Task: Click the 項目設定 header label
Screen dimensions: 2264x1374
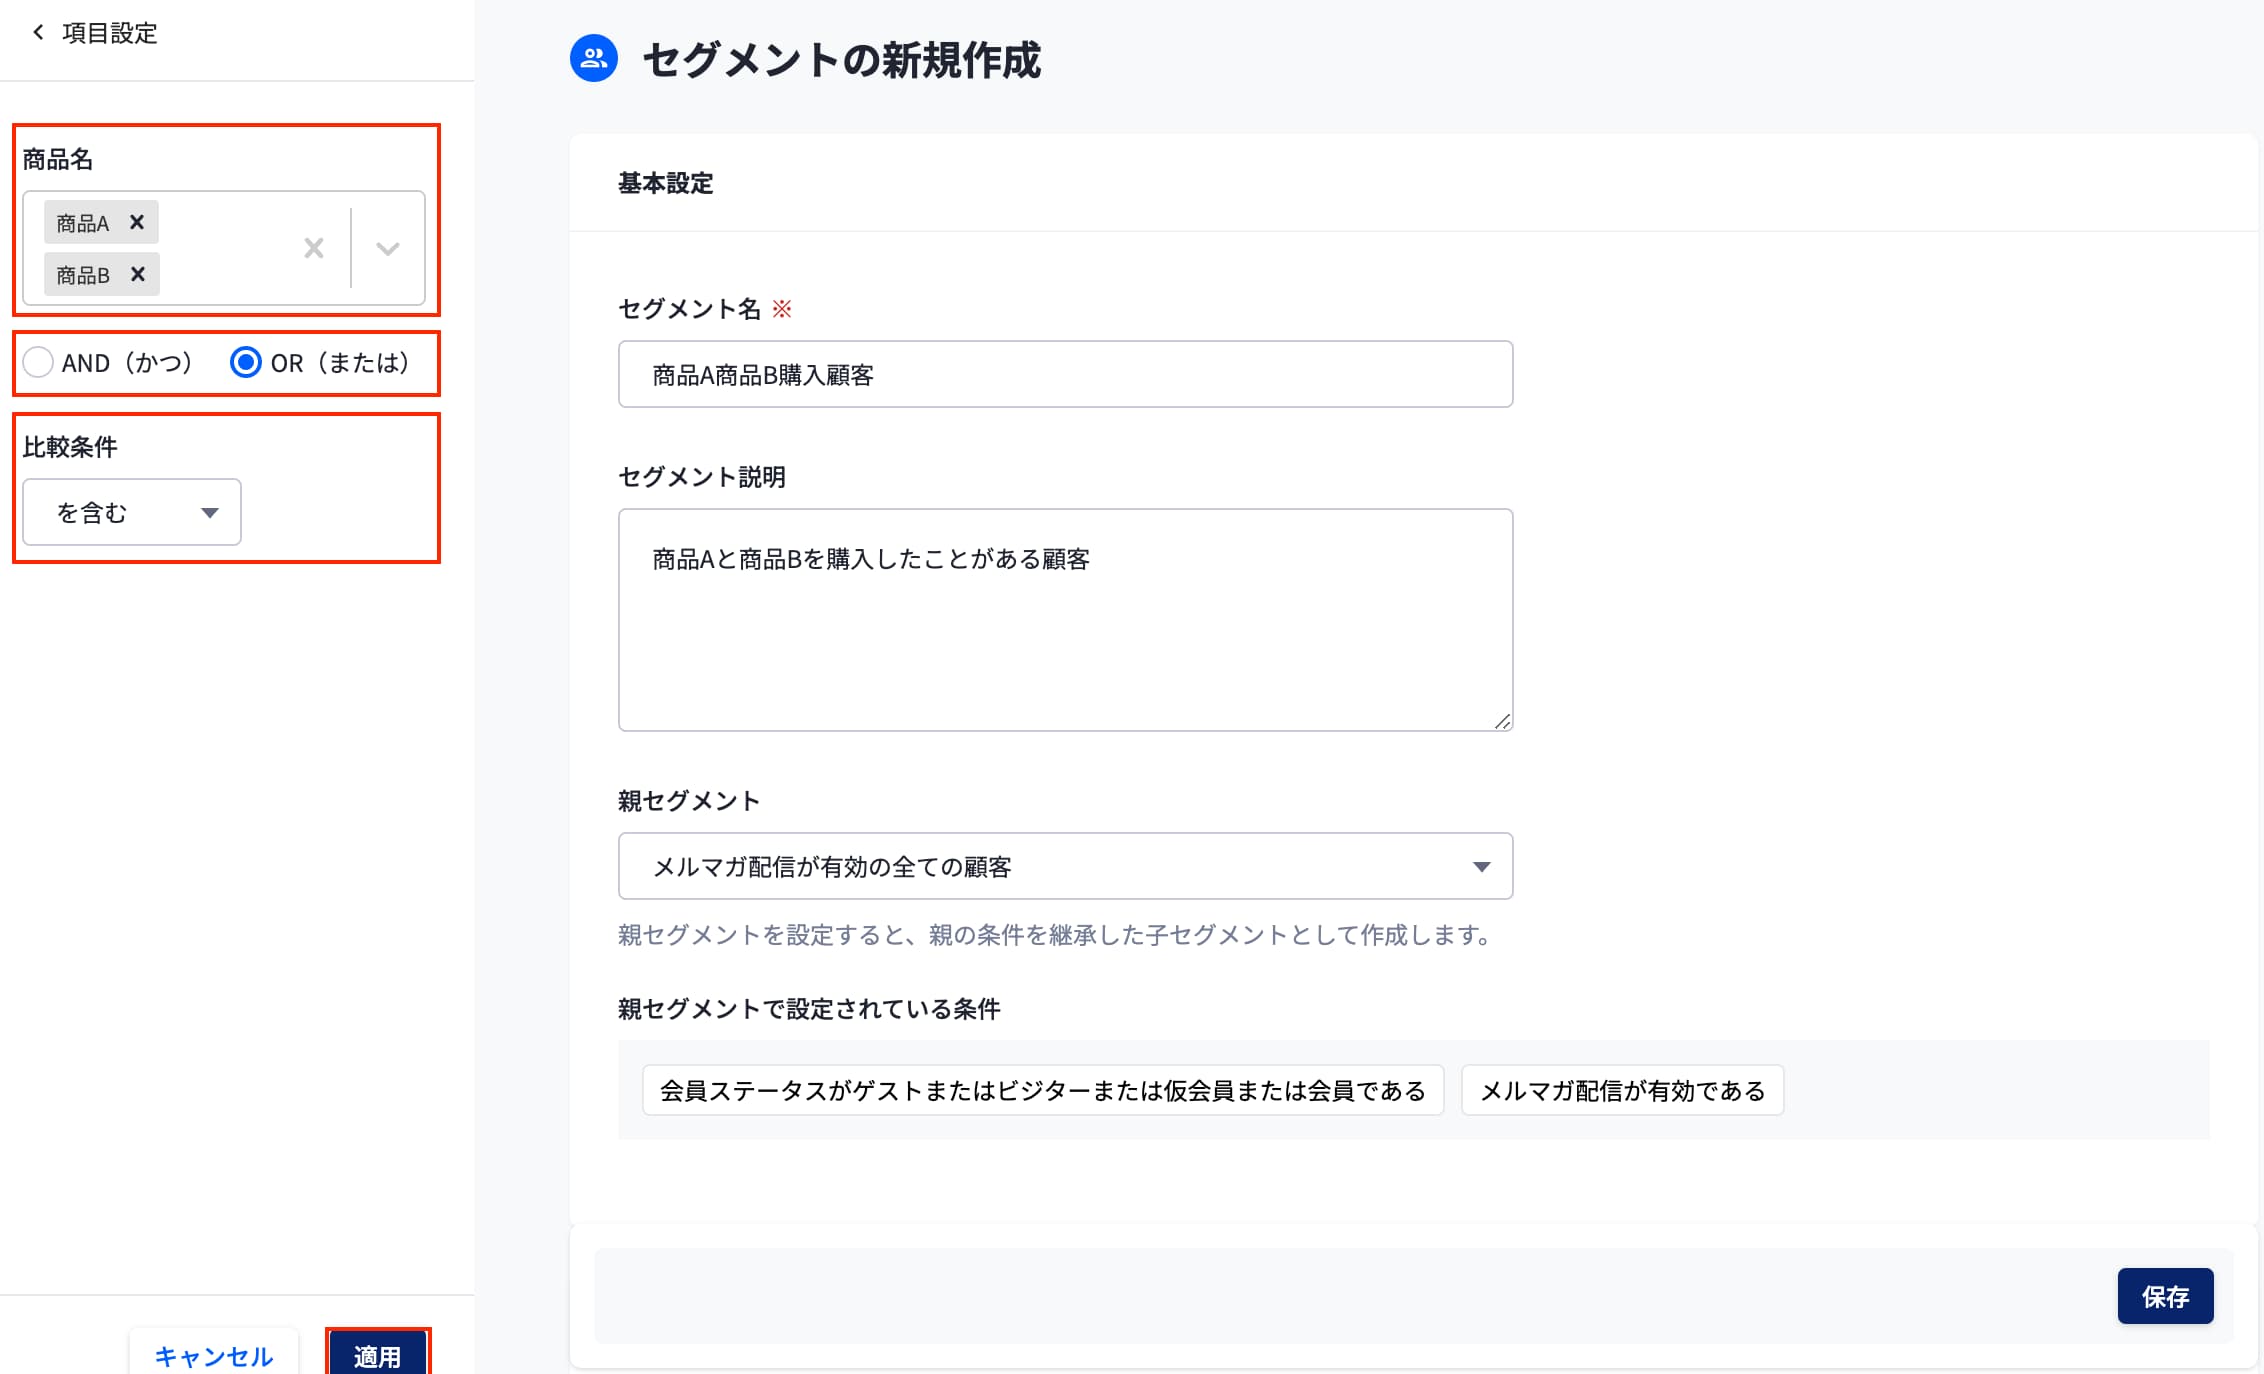Action: coord(109,32)
